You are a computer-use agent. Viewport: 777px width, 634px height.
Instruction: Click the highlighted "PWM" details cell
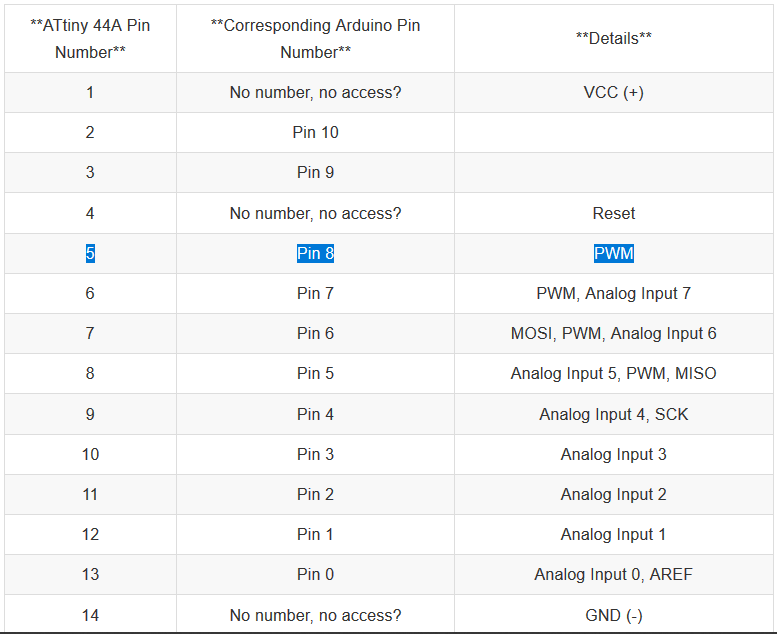point(613,254)
